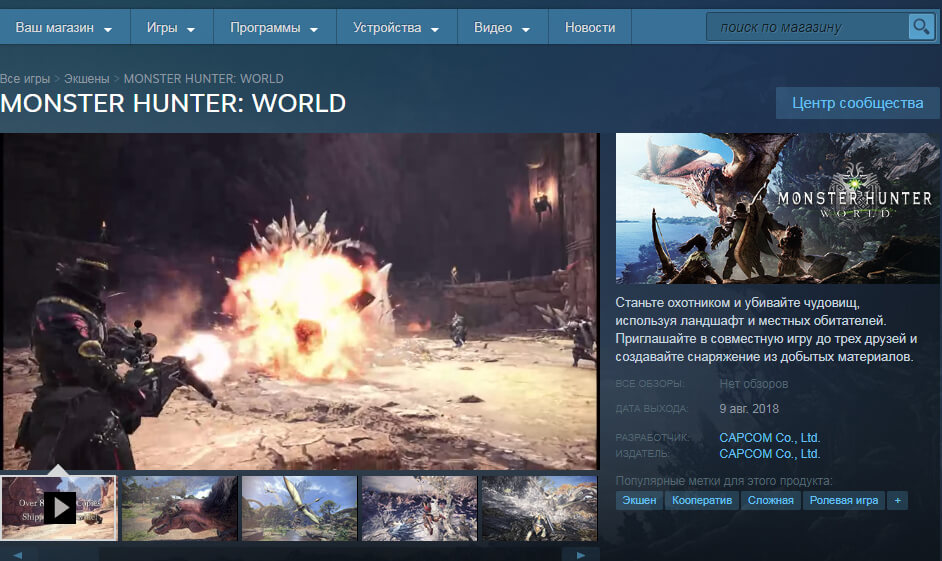Image resolution: width=942 pixels, height=561 pixels.
Task: Open the Программы dropdown menu
Action: pos(275,28)
